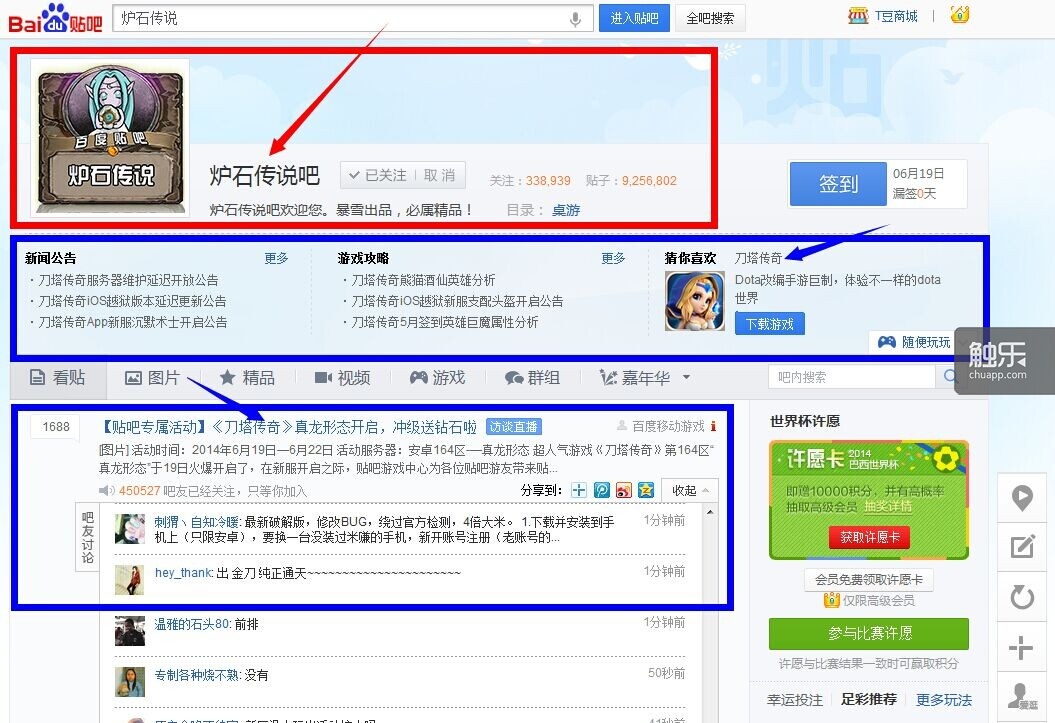Select the 足彩推荐 tab
This screenshot has width=1055, height=723.
click(x=869, y=699)
